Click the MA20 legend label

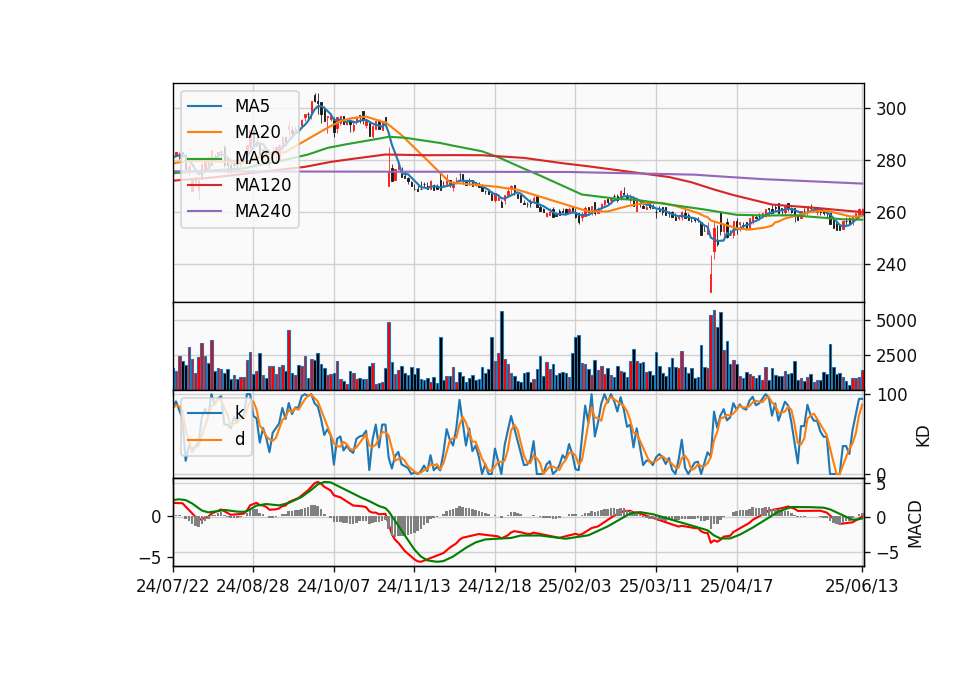point(258,132)
